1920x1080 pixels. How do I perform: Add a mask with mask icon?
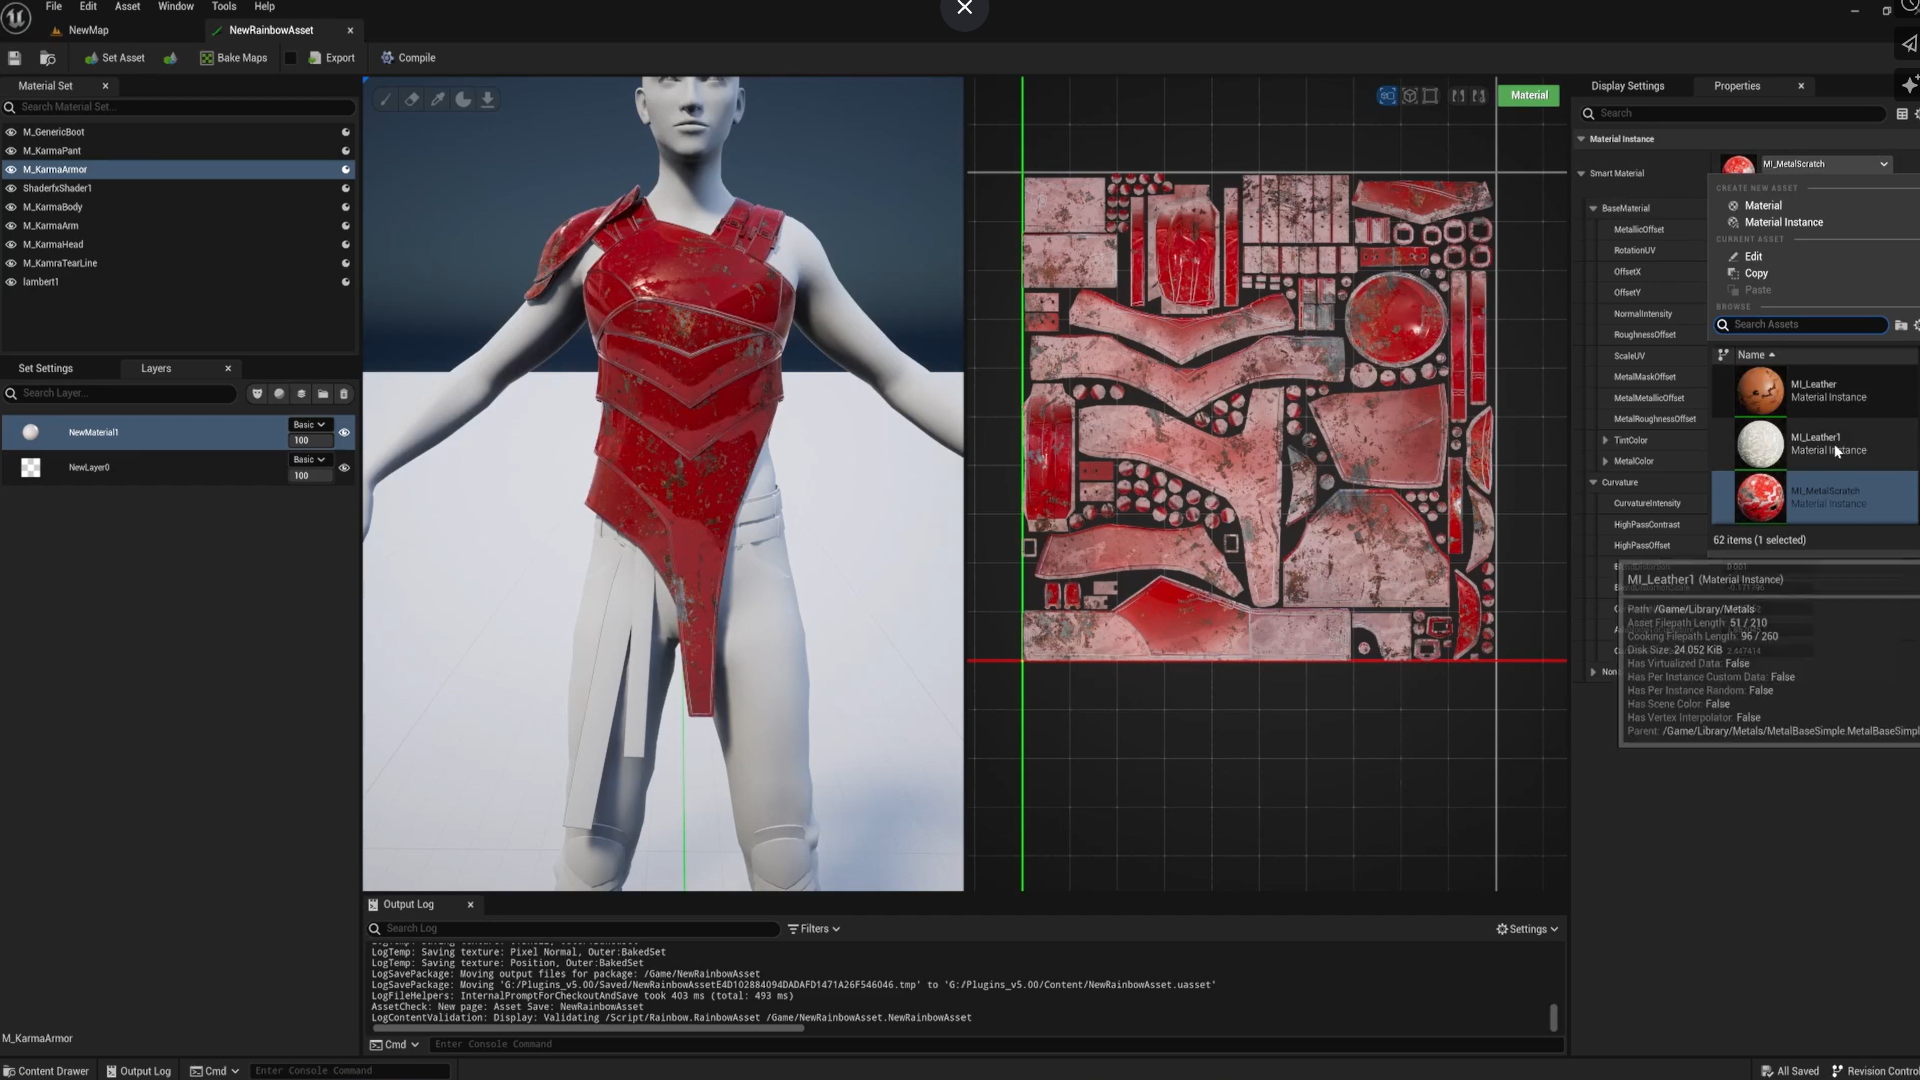coord(257,394)
